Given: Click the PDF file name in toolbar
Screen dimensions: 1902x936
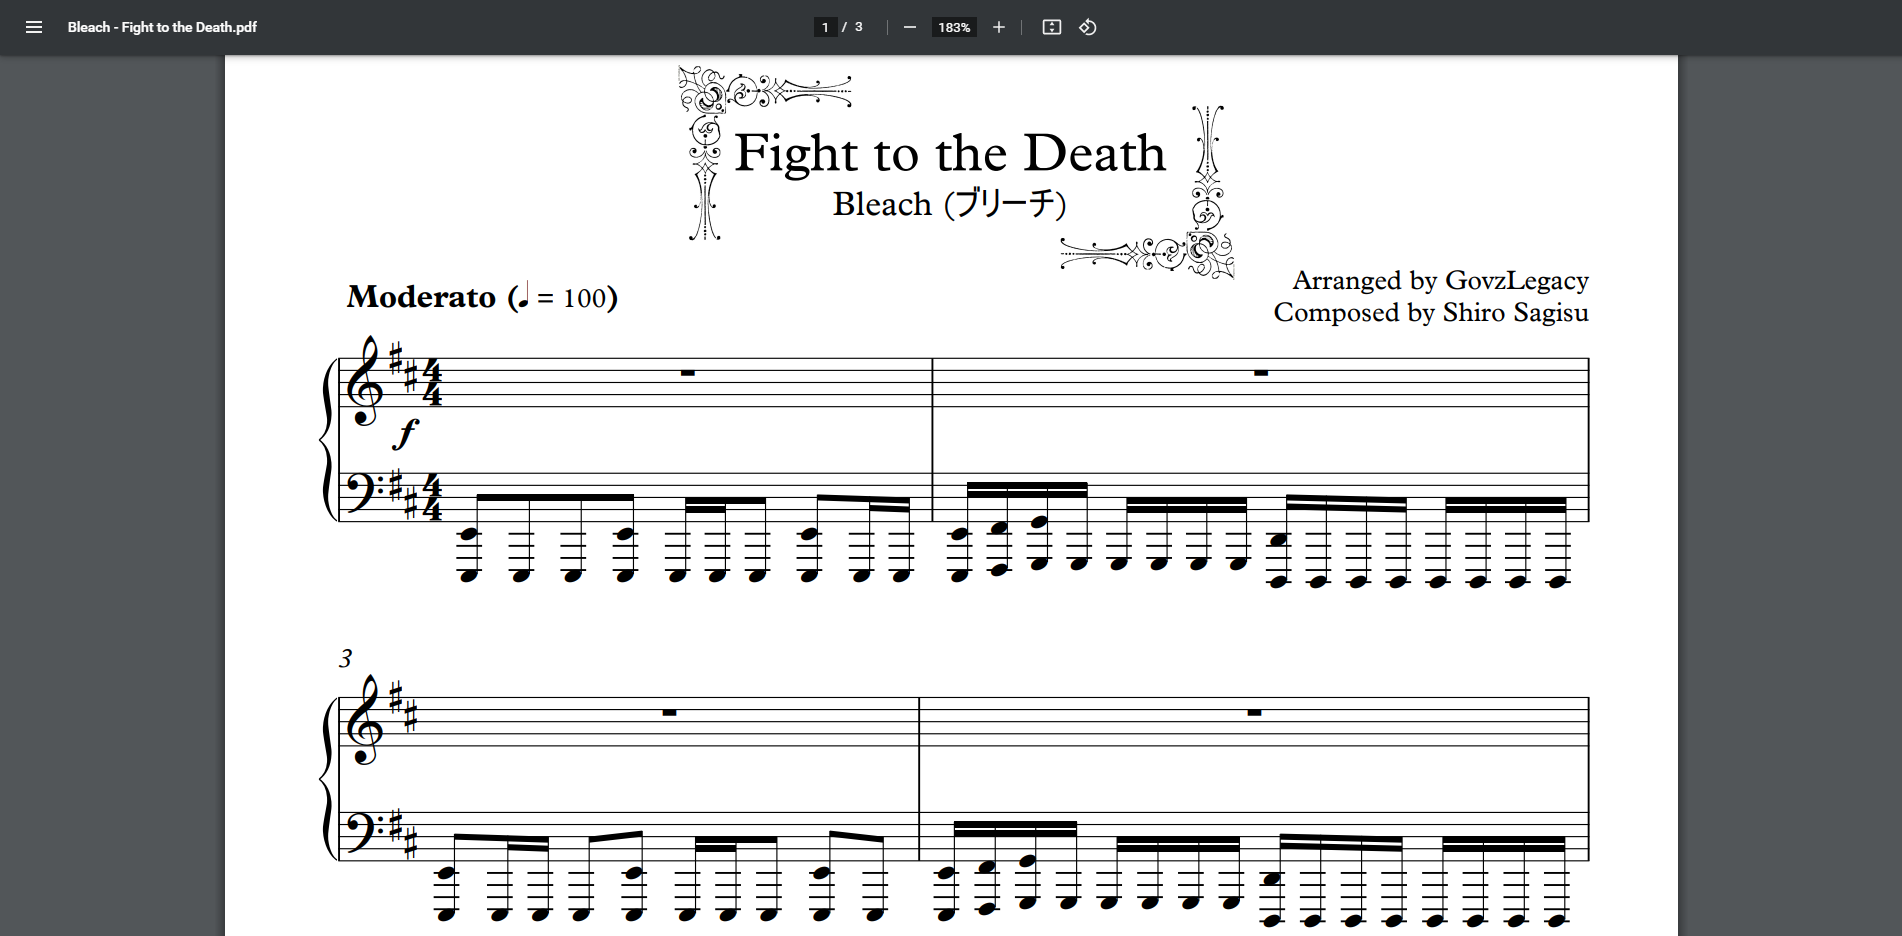Looking at the screenshot, I should [x=162, y=27].
